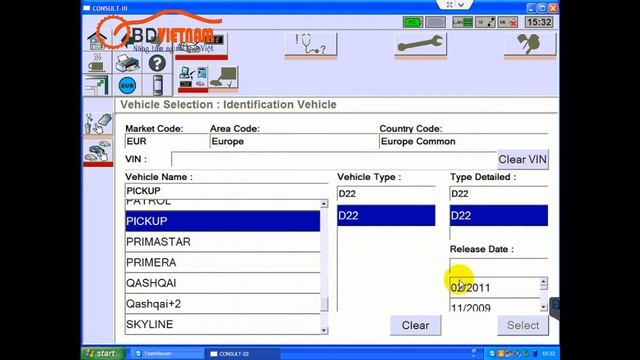640x360 pixels.
Task: Open the stethoscope diagnosis icon
Action: tap(311, 44)
